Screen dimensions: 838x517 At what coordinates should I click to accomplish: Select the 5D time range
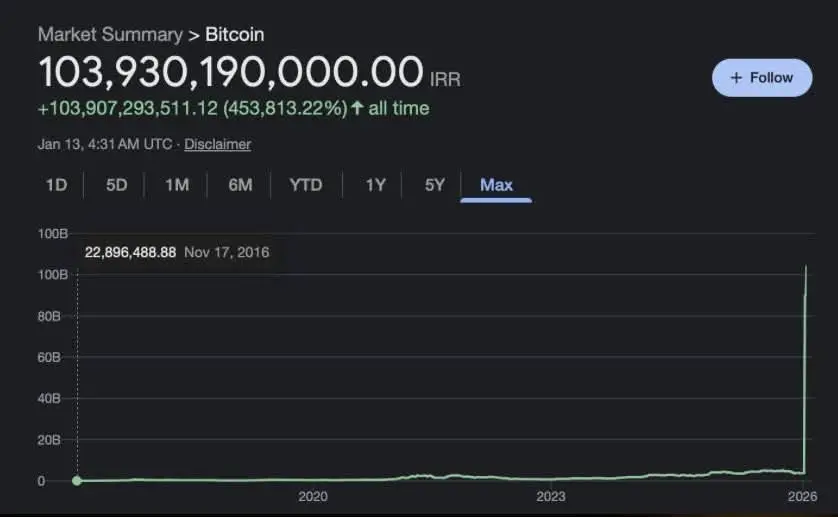point(117,184)
